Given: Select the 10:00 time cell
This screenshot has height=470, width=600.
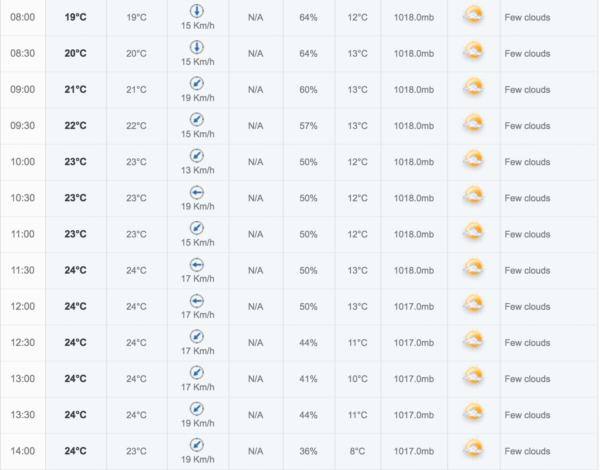Looking at the screenshot, I should pos(23,162).
